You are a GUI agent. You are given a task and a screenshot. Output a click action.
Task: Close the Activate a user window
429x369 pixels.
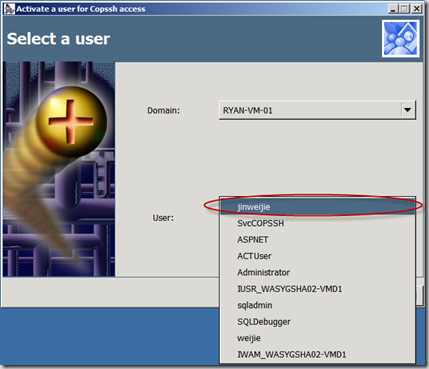(x=417, y=9)
